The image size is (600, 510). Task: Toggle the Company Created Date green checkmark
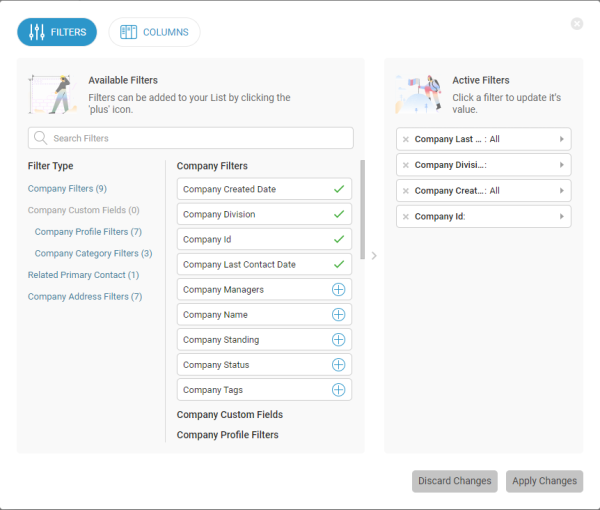(338, 189)
